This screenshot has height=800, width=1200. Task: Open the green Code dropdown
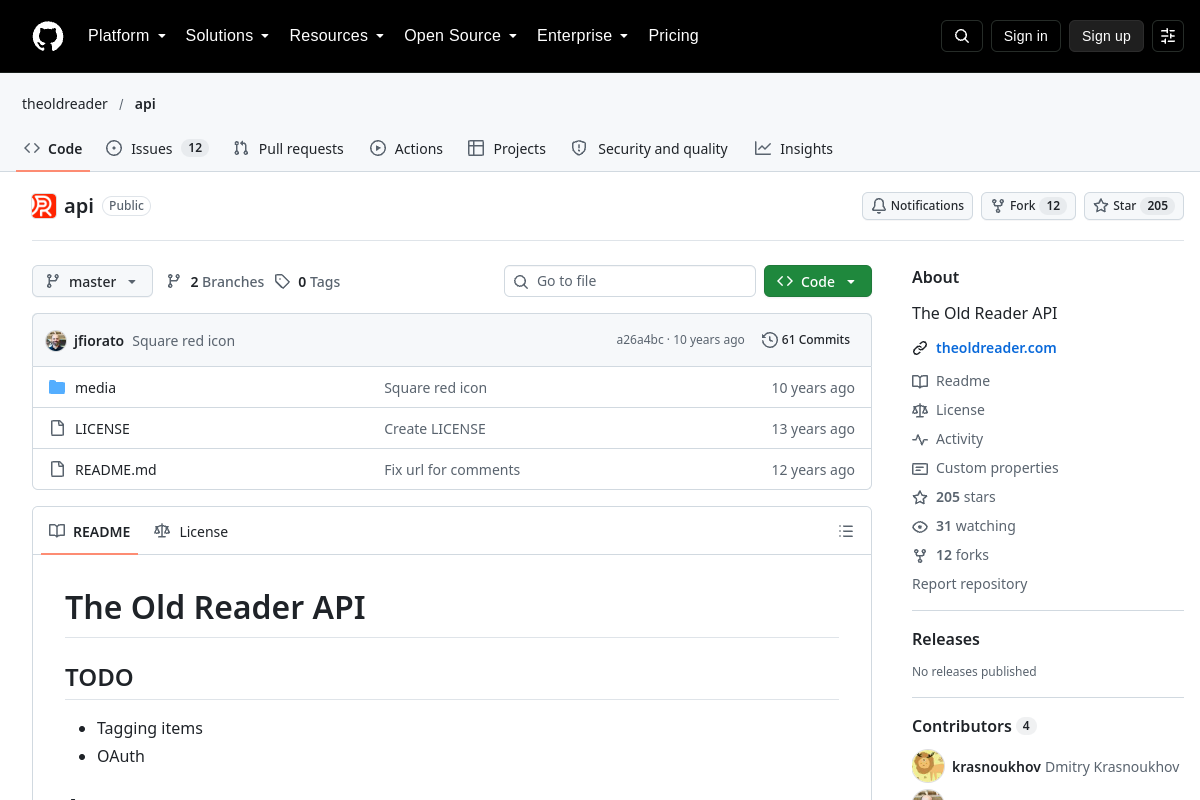[x=818, y=281]
